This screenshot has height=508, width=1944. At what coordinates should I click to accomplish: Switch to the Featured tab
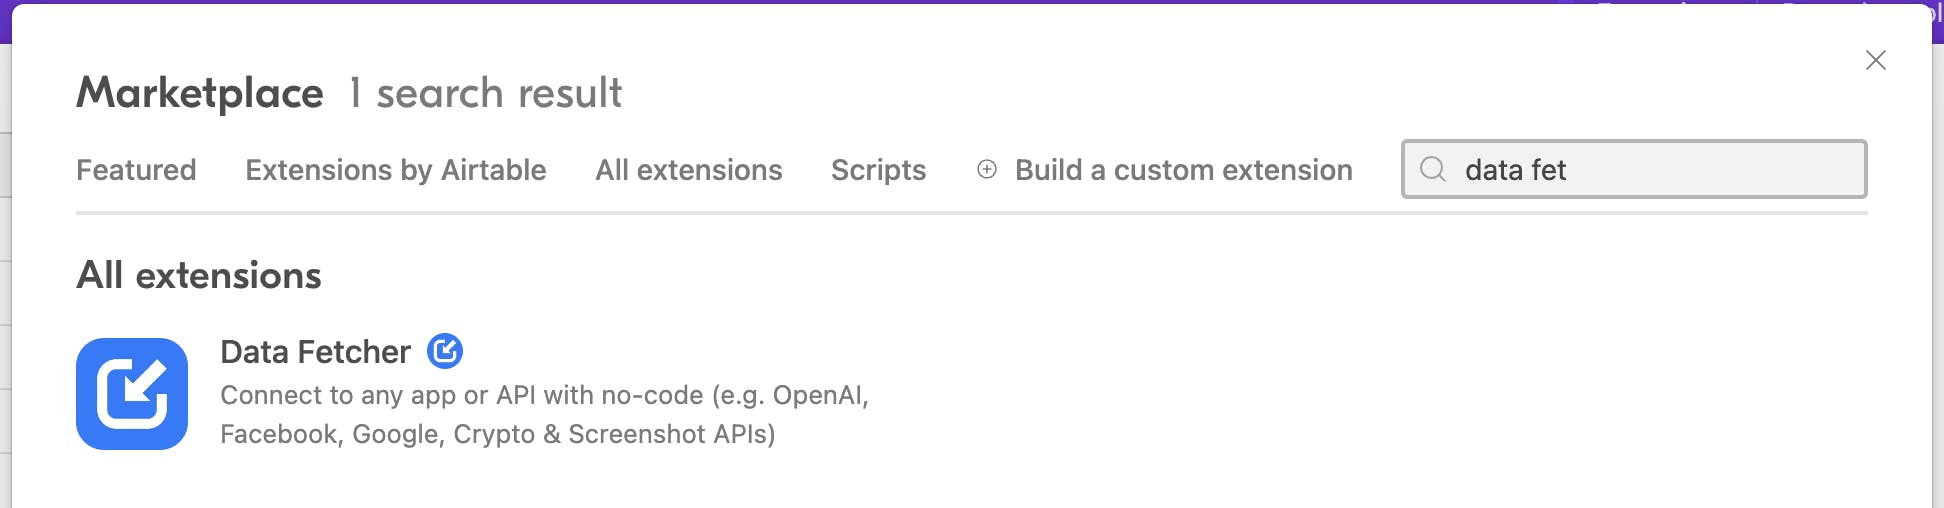click(x=136, y=170)
